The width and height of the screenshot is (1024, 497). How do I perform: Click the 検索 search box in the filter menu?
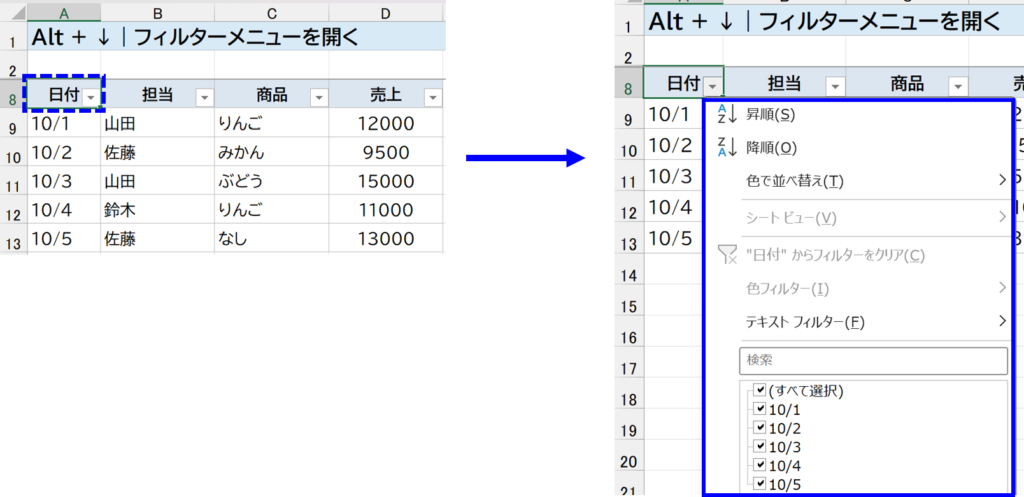coord(874,361)
